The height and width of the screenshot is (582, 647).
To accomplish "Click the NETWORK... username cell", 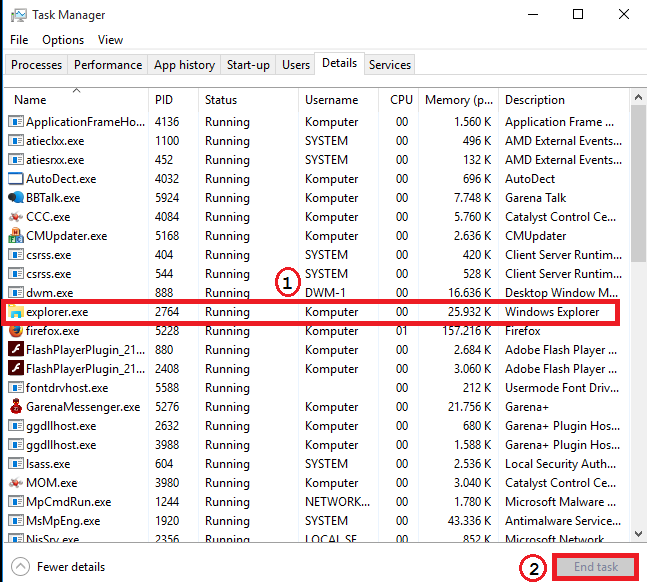I will (x=337, y=502).
